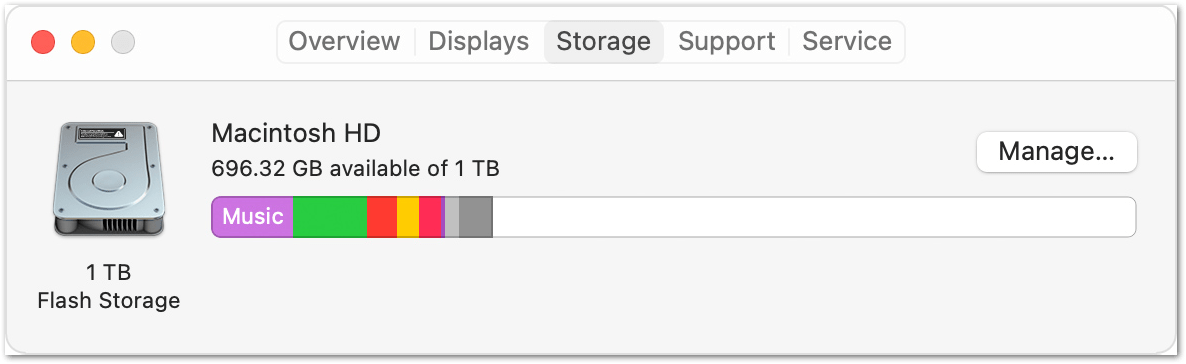Open the Service tab

[x=846, y=41]
